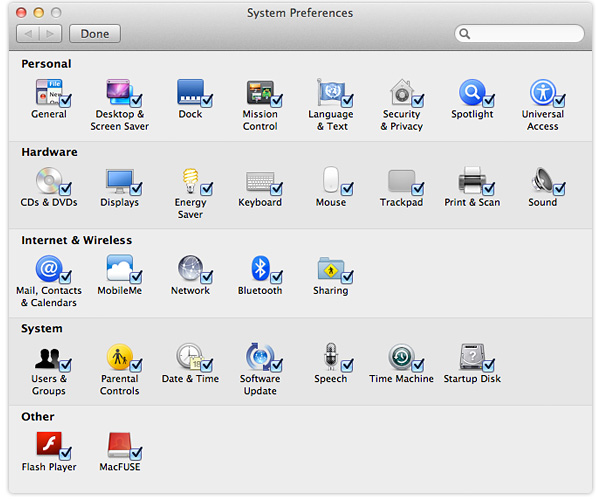
Task: Open Energy Saver light bulb icon
Action: (190, 180)
